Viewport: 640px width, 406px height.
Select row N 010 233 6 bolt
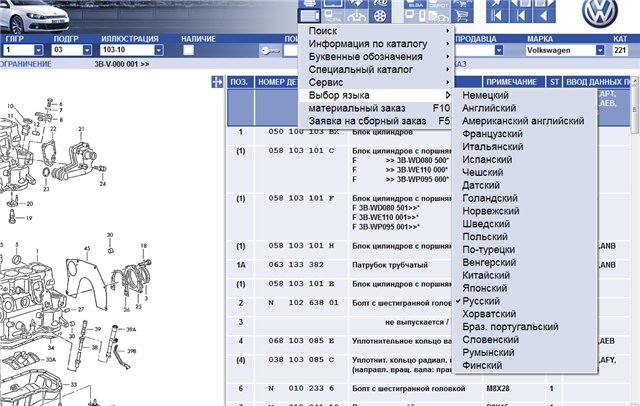429,388
